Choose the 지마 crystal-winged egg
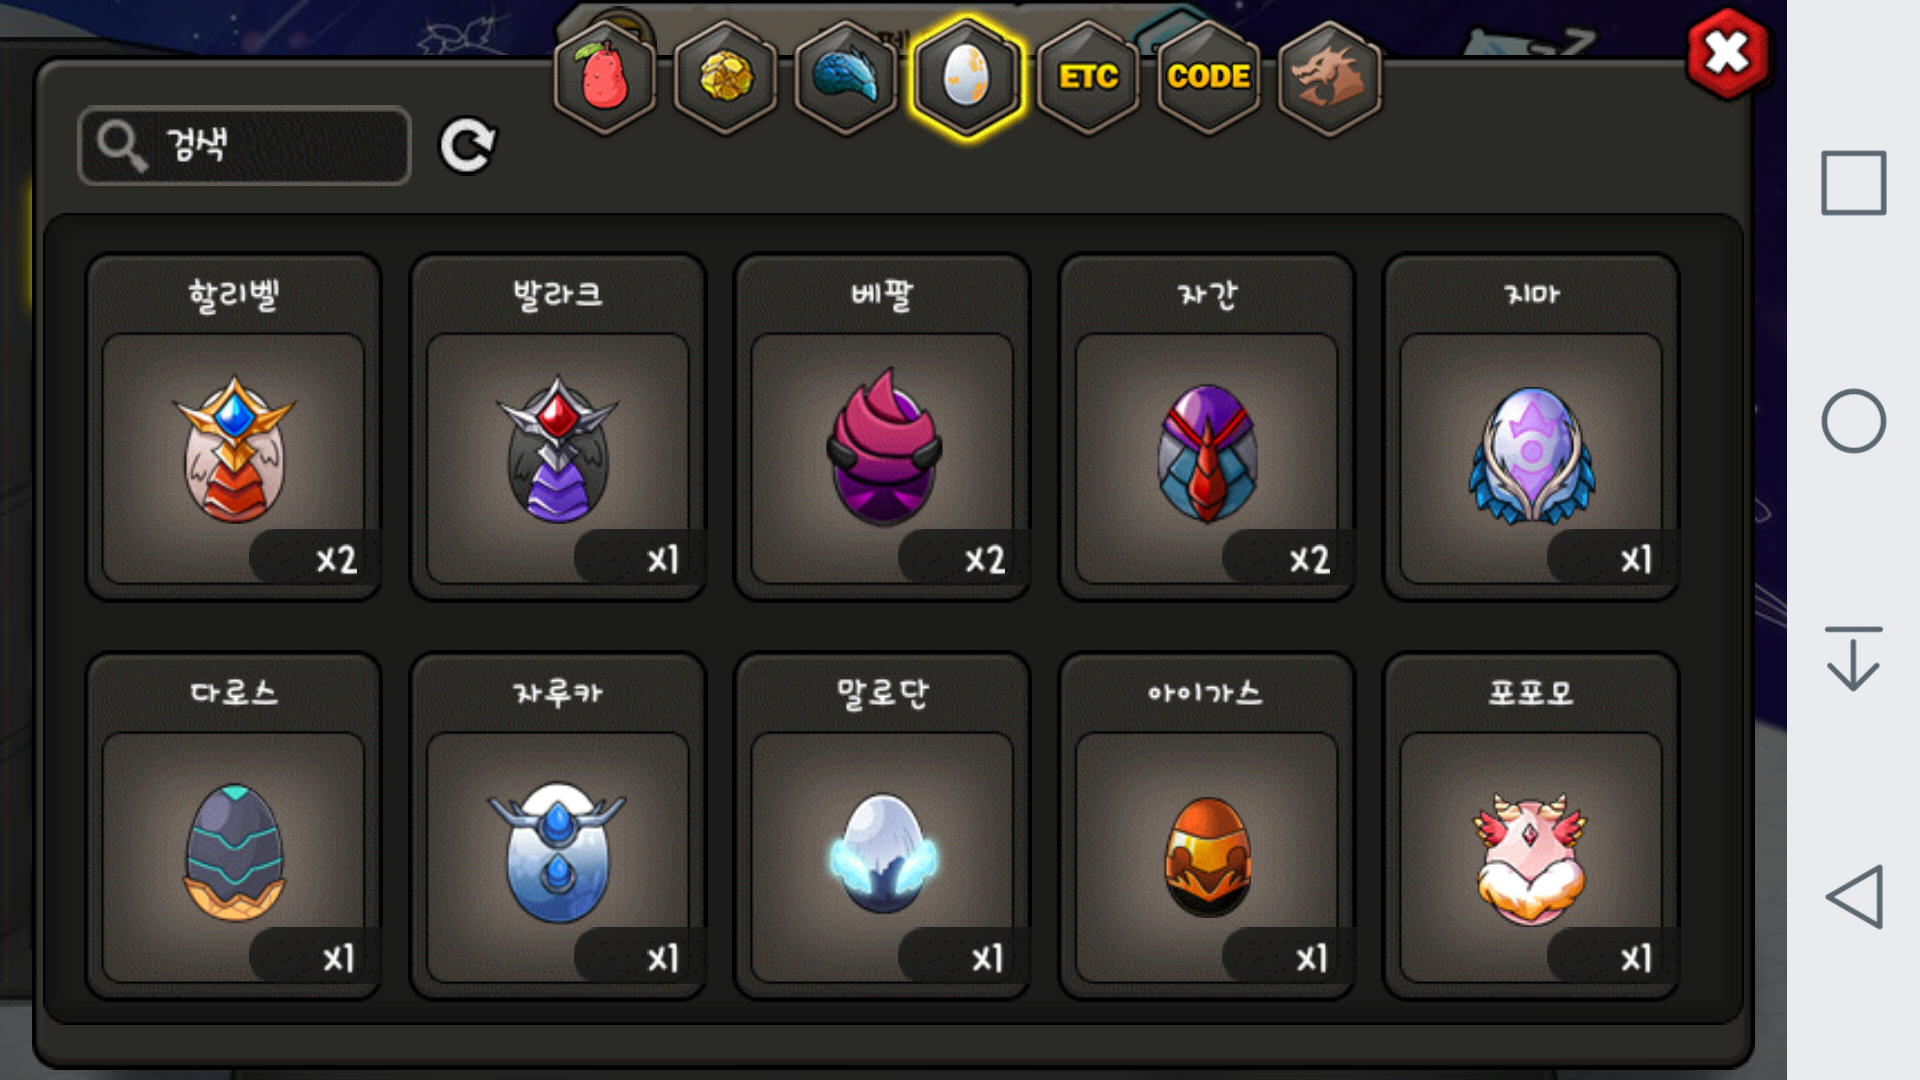The height and width of the screenshot is (1080, 1920). coord(1531,427)
